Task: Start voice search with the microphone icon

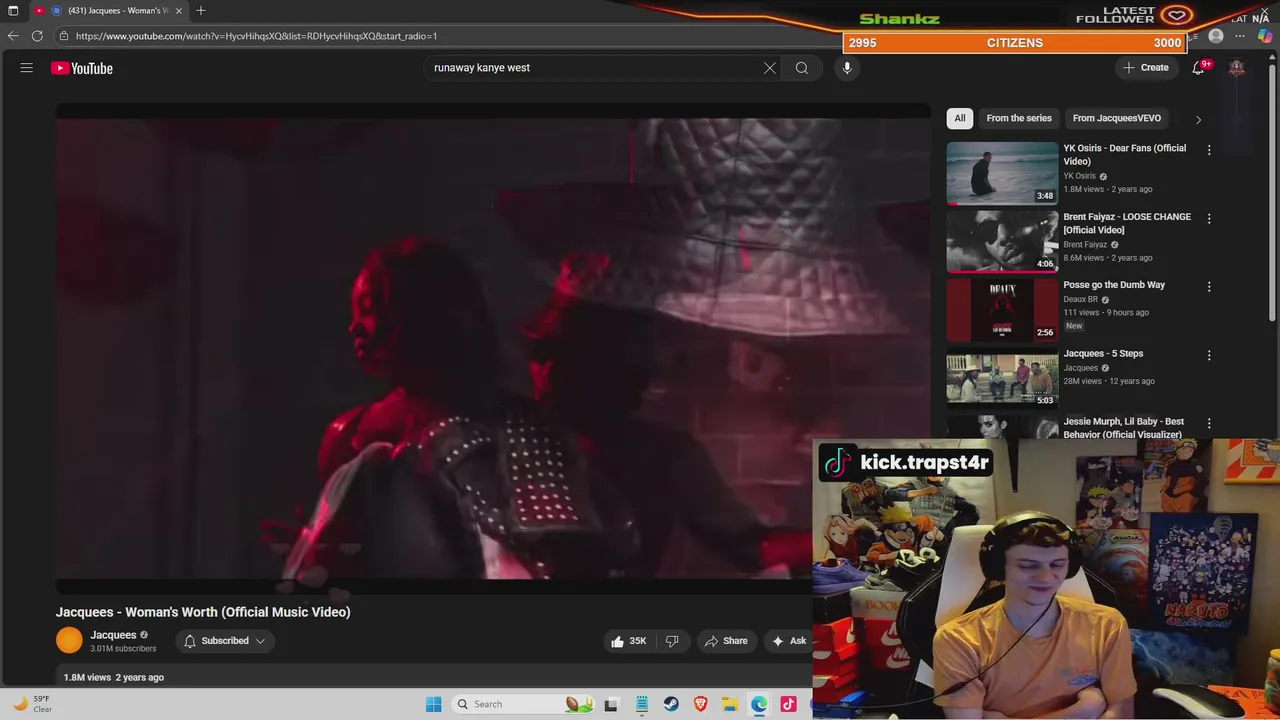Action: pos(847,68)
